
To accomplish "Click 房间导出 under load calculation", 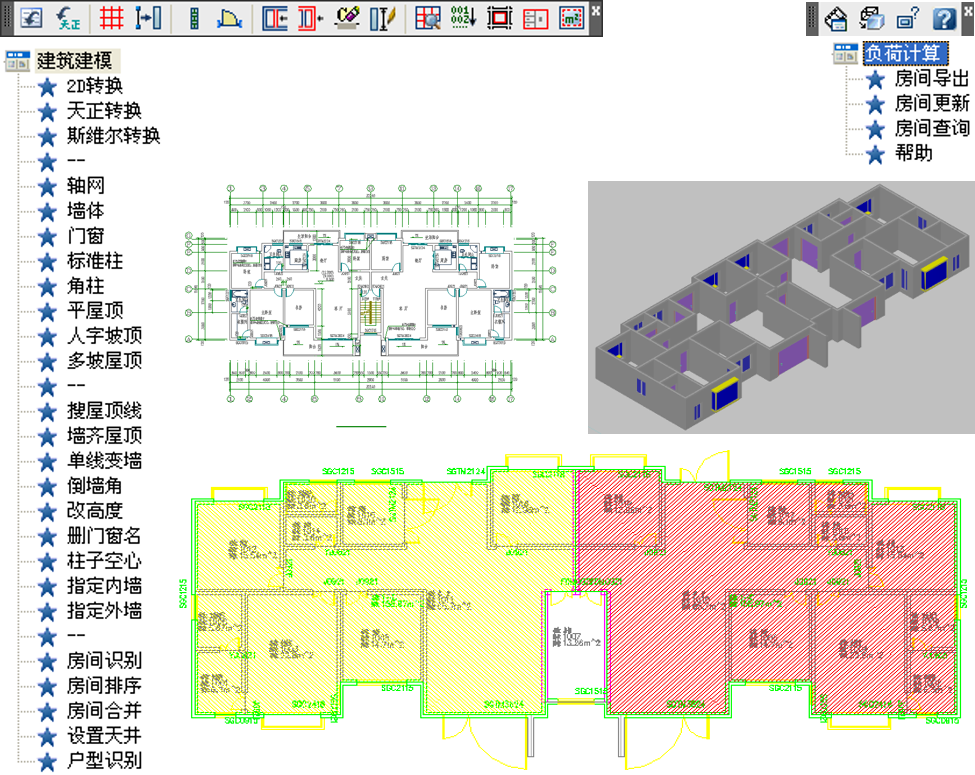I will tap(931, 79).
